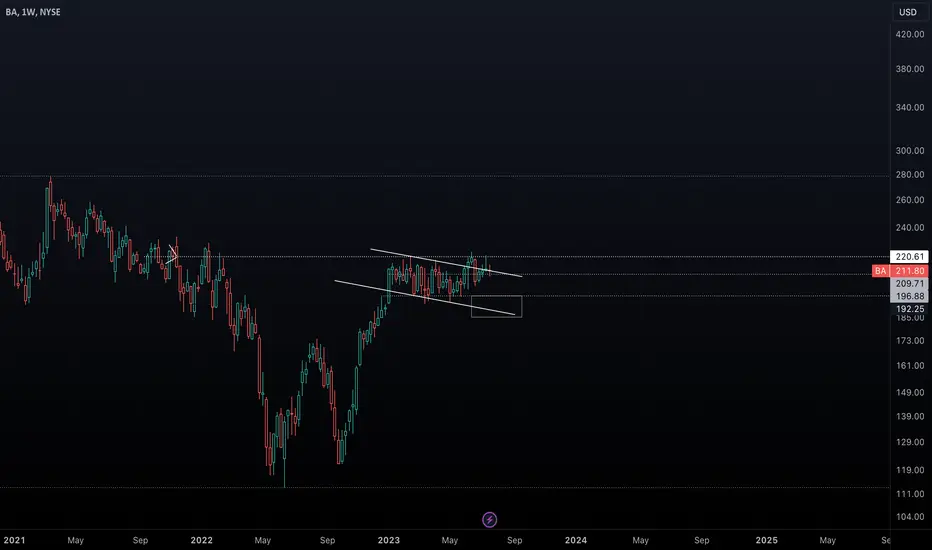
Task: Select the BA ticker price tag
Action: [x=881, y=271]
